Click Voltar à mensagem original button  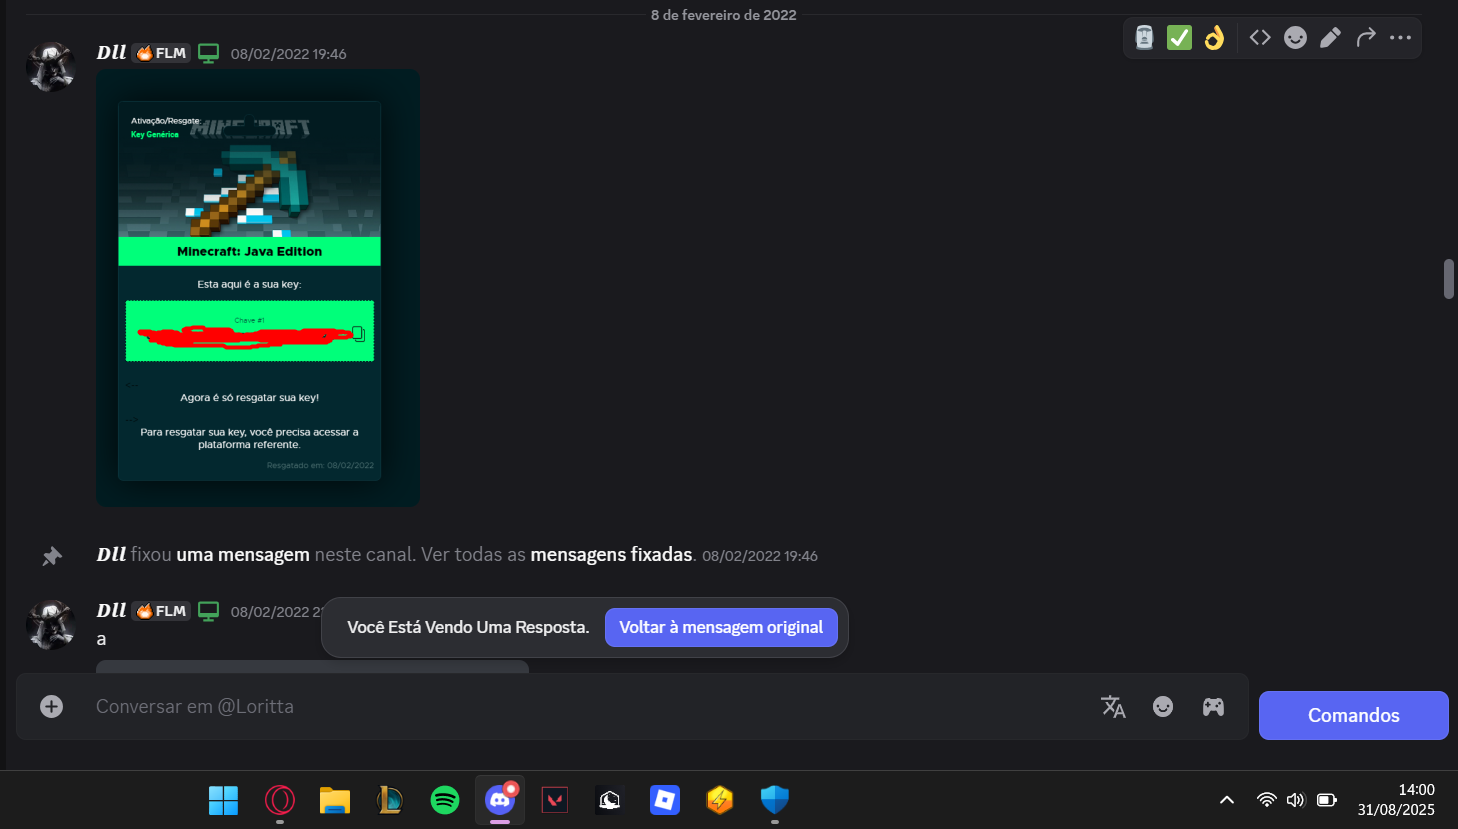pos(721,628)
